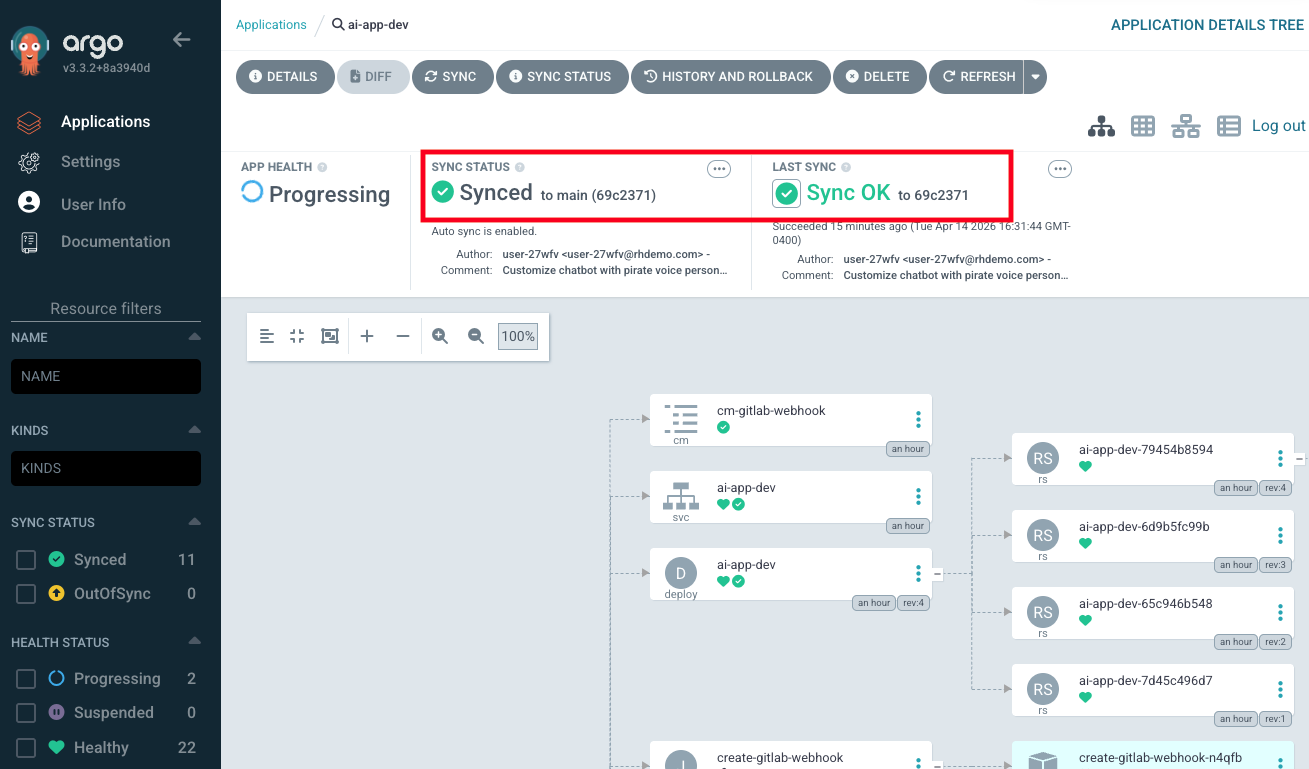Collapse the ai-app-dev deployment children
The image size is (1309, 769).
(937, 574)
